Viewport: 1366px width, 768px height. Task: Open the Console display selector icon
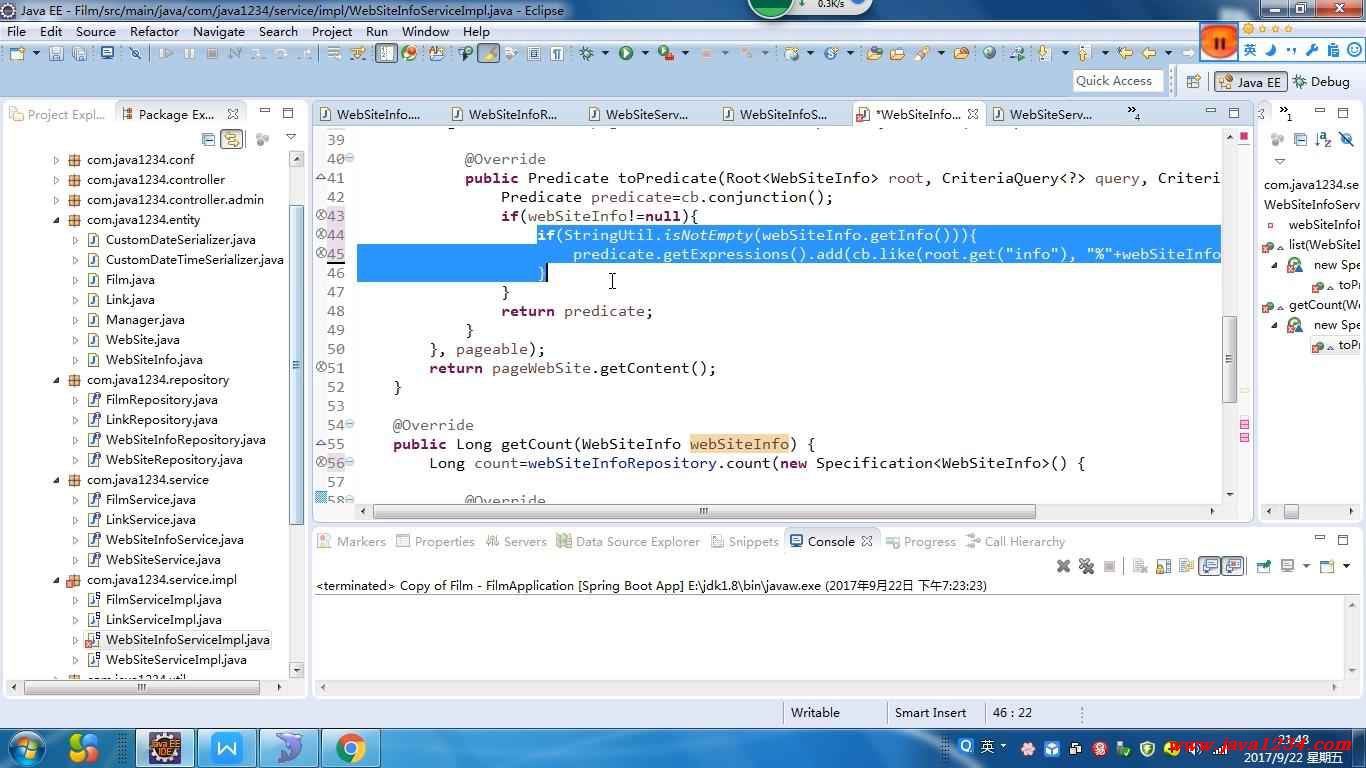tap(1287, 566)
